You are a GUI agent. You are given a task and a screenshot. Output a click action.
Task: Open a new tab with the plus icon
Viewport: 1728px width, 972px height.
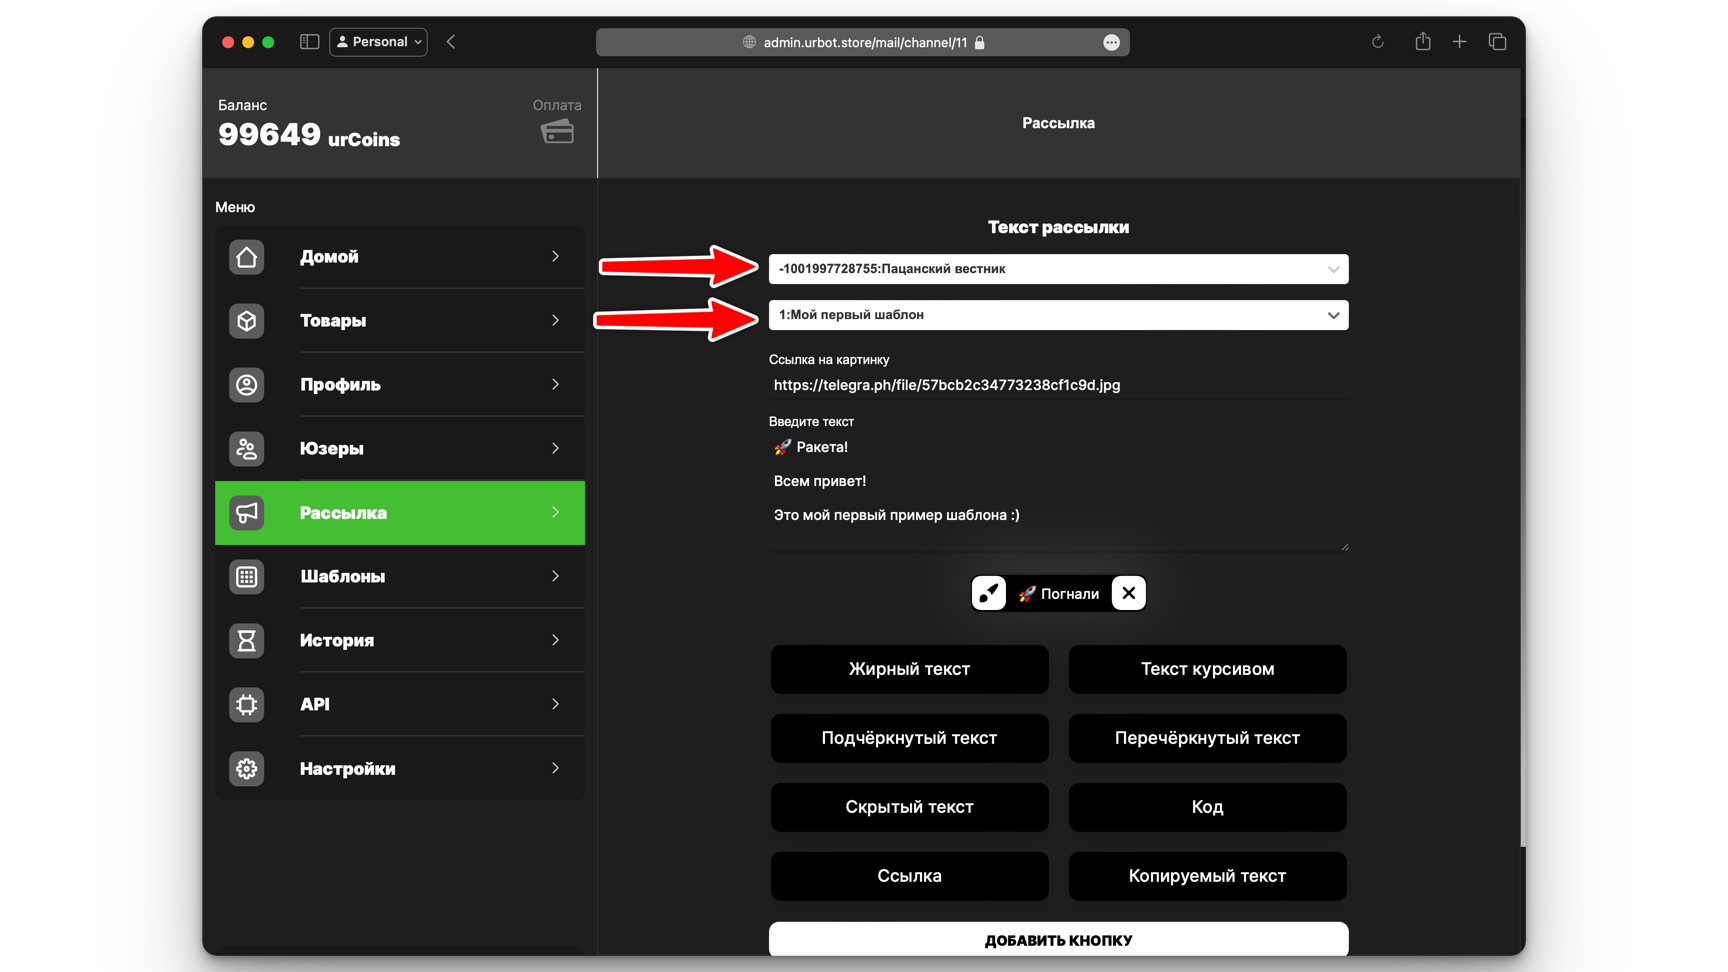1459,42
